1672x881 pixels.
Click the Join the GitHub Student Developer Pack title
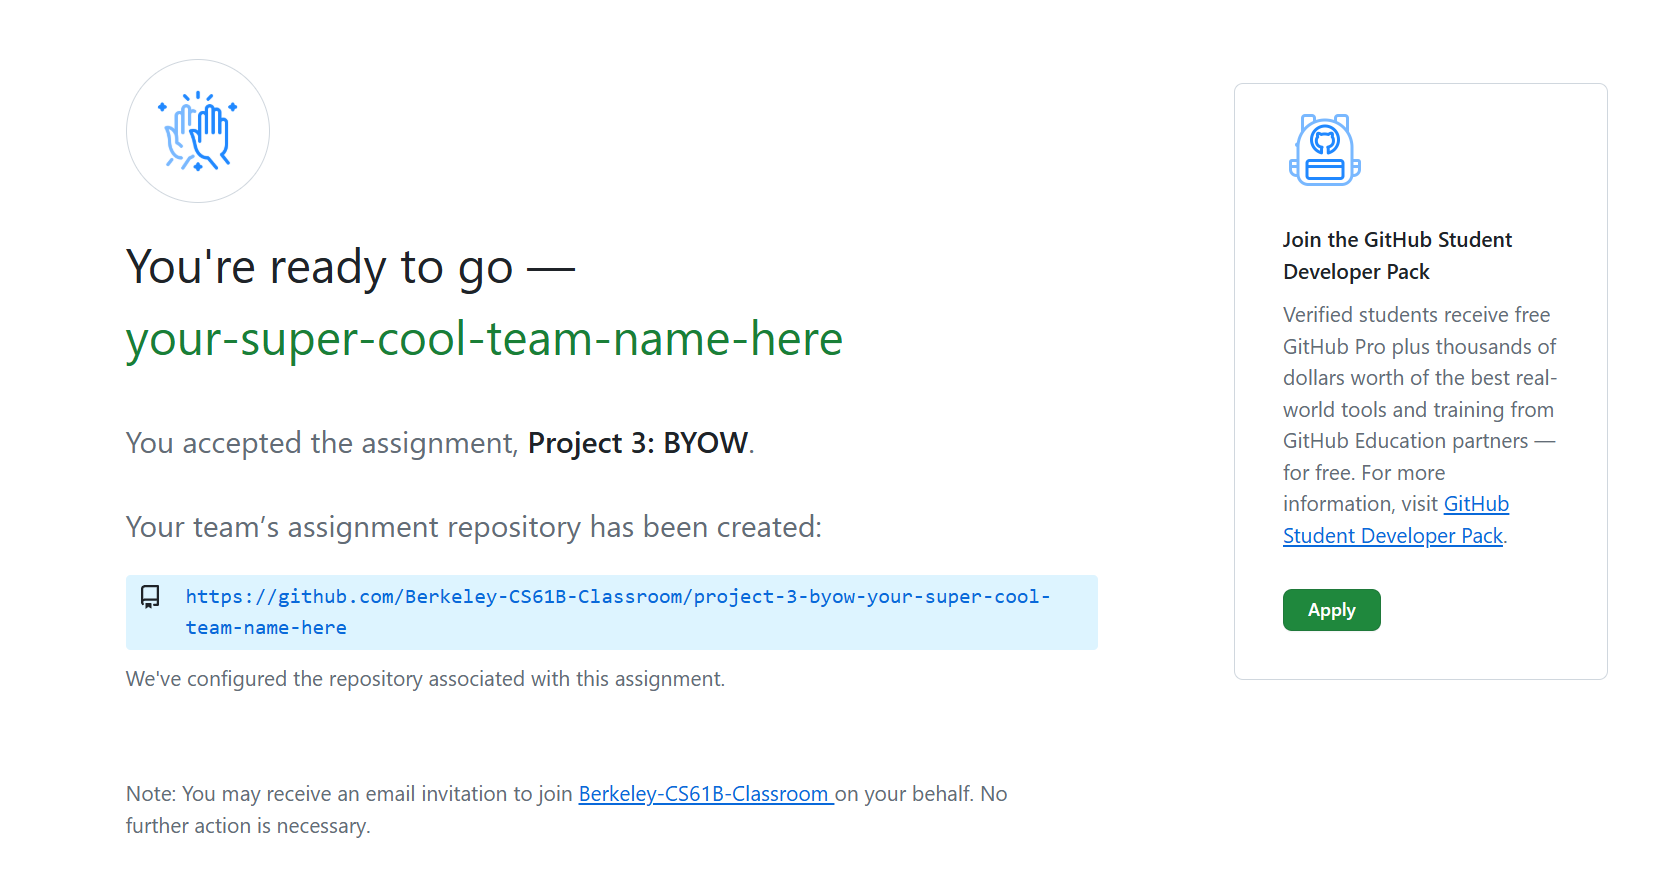[x=1397, y=255]
